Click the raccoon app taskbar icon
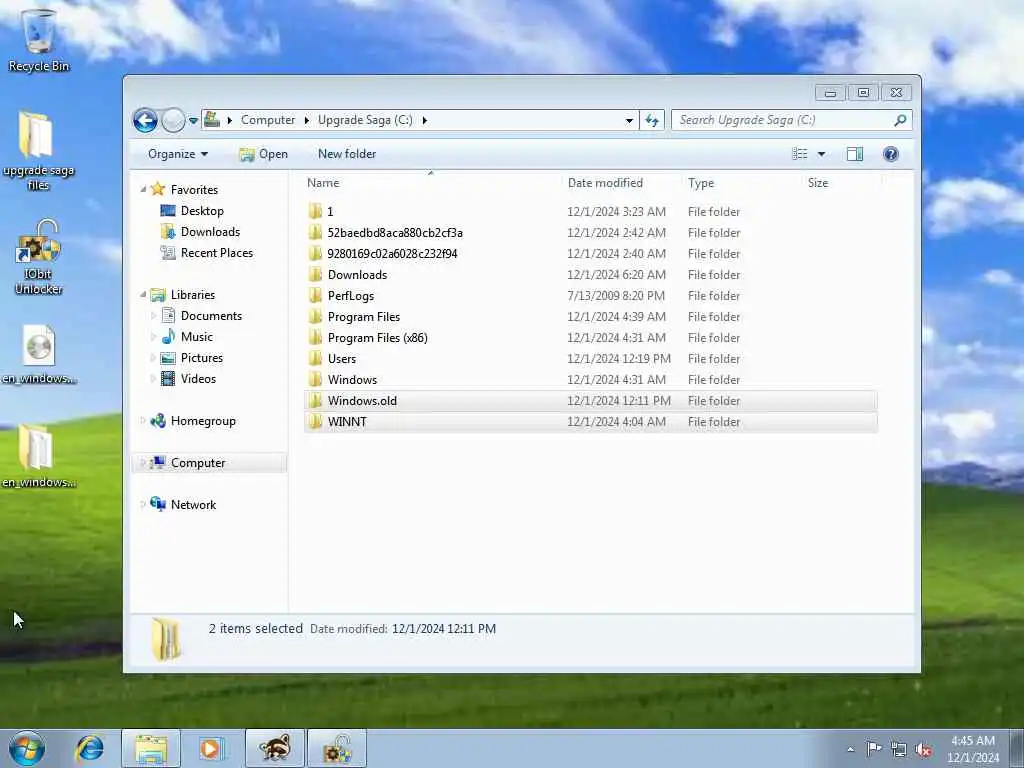Viewport: 1024px width, 768px height. coord(274,748)
